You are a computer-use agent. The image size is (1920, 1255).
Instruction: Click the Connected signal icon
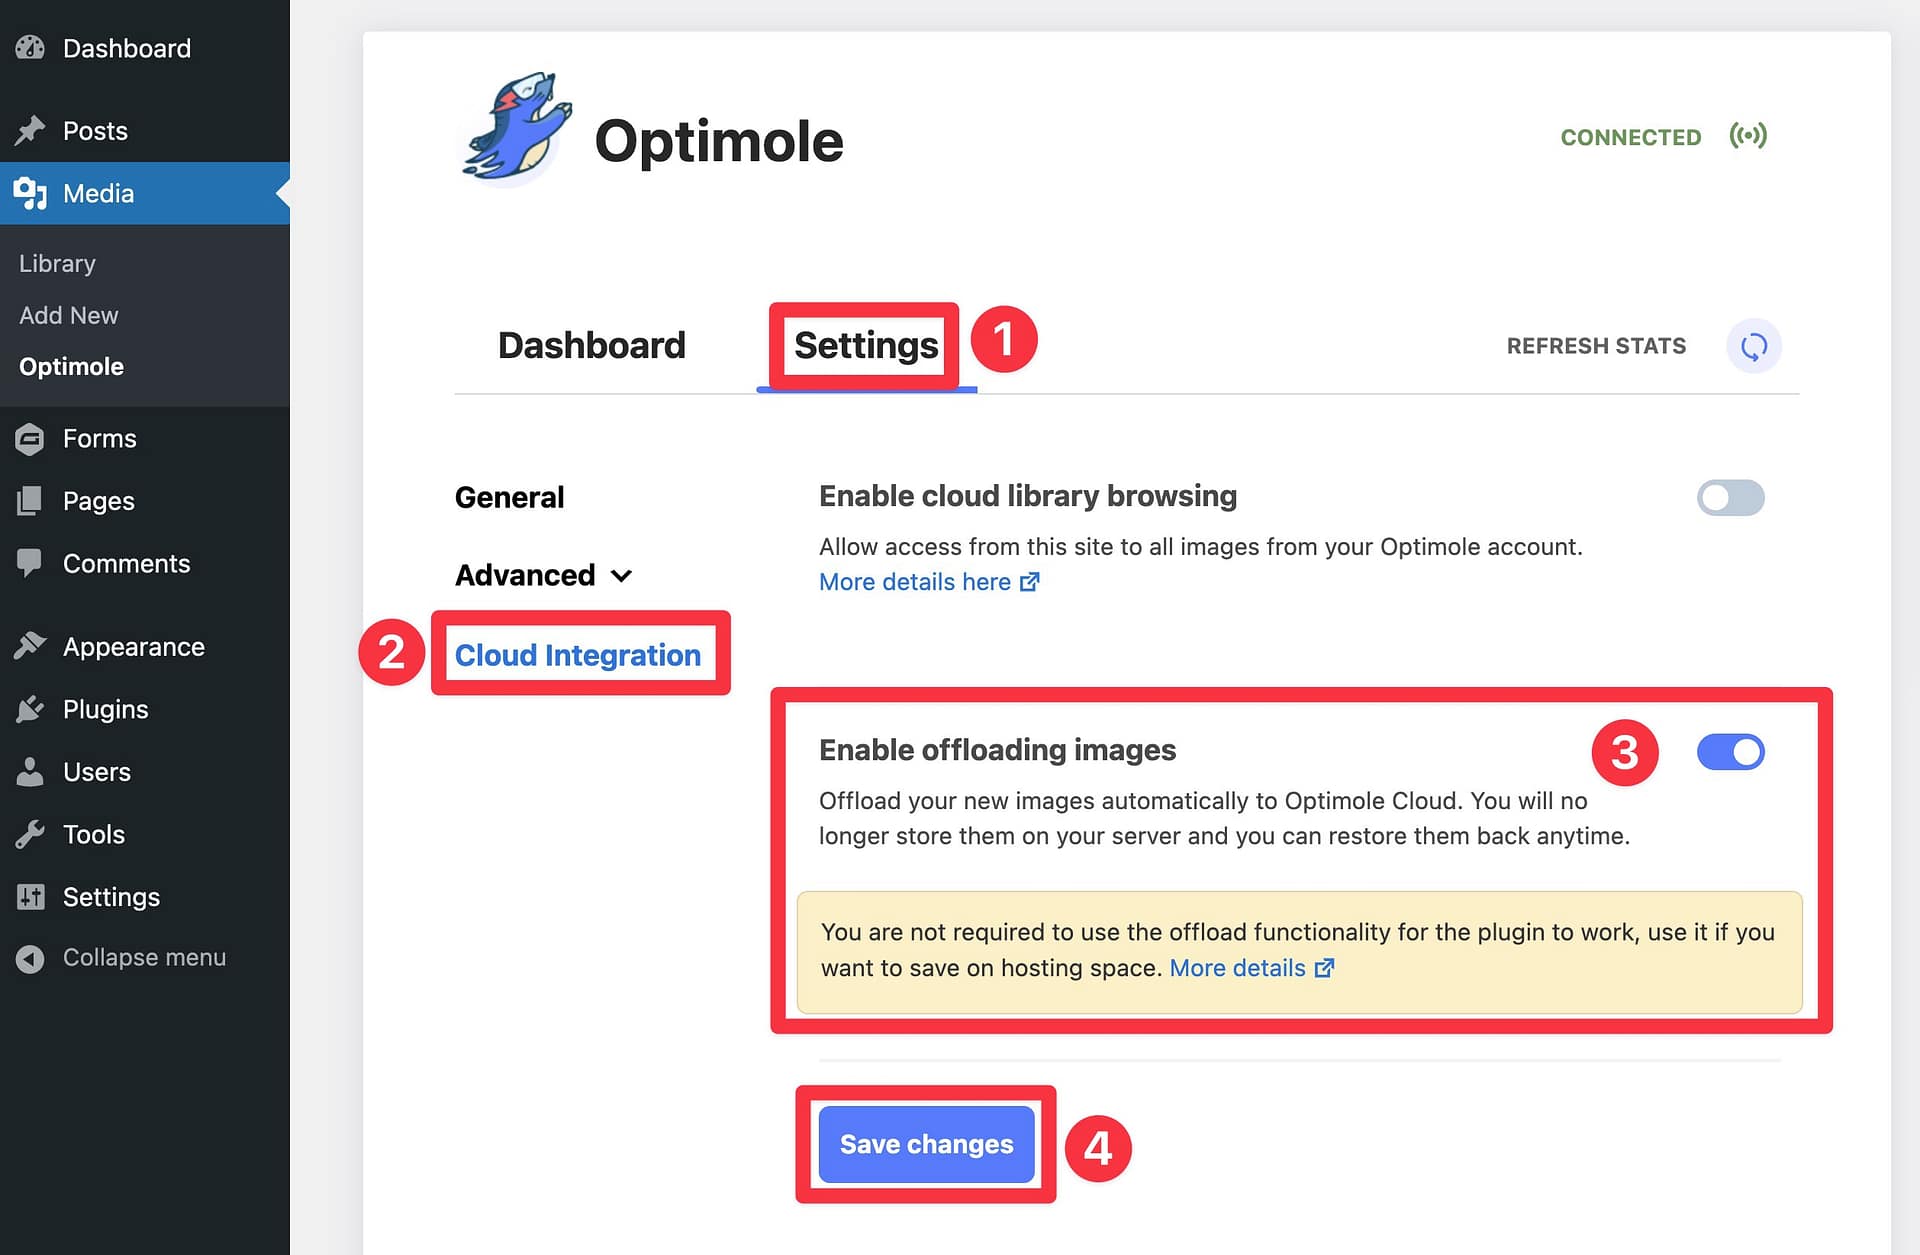click(1748, 137)
